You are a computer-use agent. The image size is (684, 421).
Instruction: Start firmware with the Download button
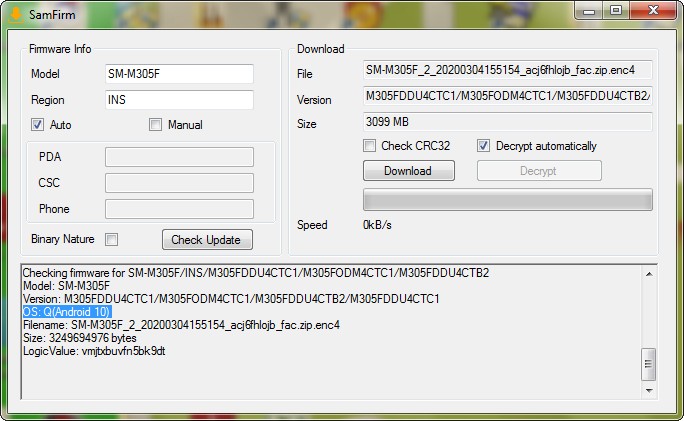coord(409,171)
